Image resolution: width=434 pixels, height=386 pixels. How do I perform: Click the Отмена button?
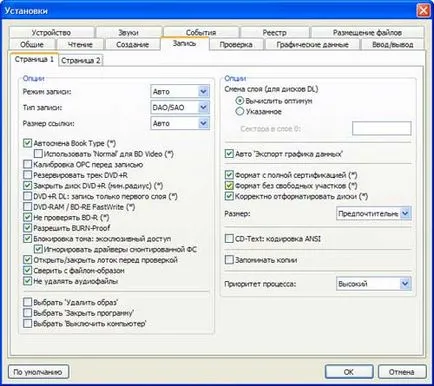tap(402, 372)
